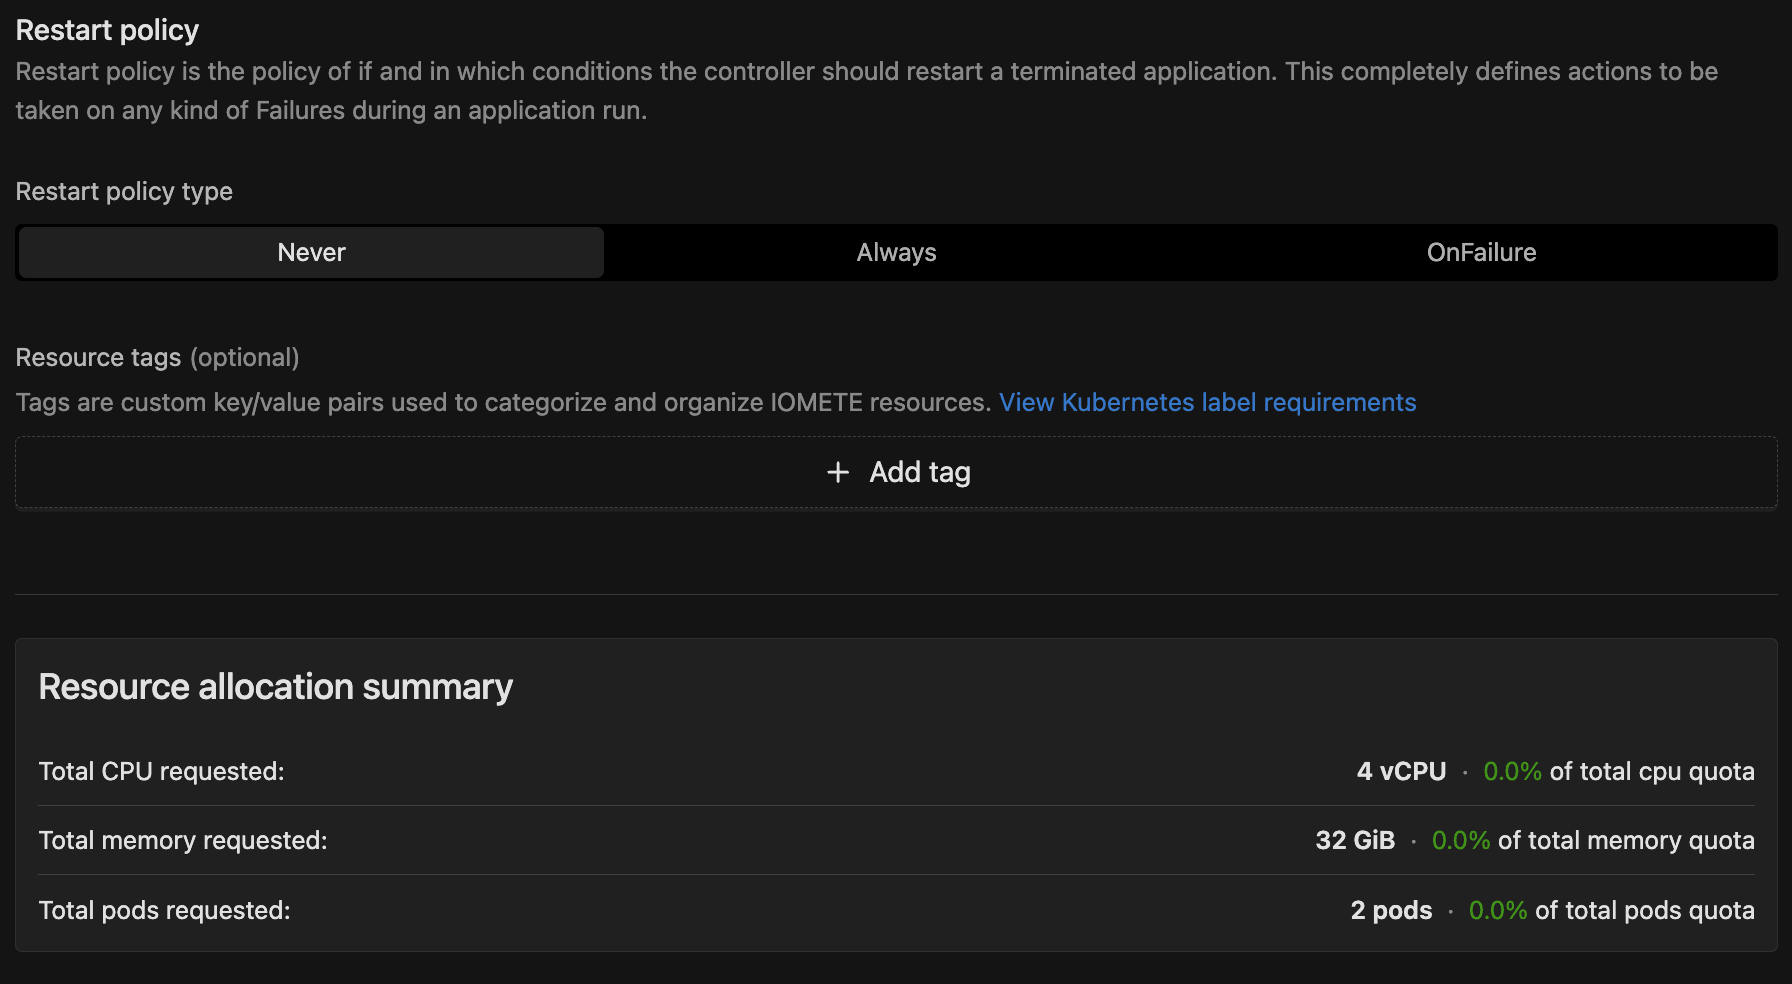Click the 4 vCPU value
Screen dimensions: 1792x984
pyautogui.click(x=1401, y=772)
